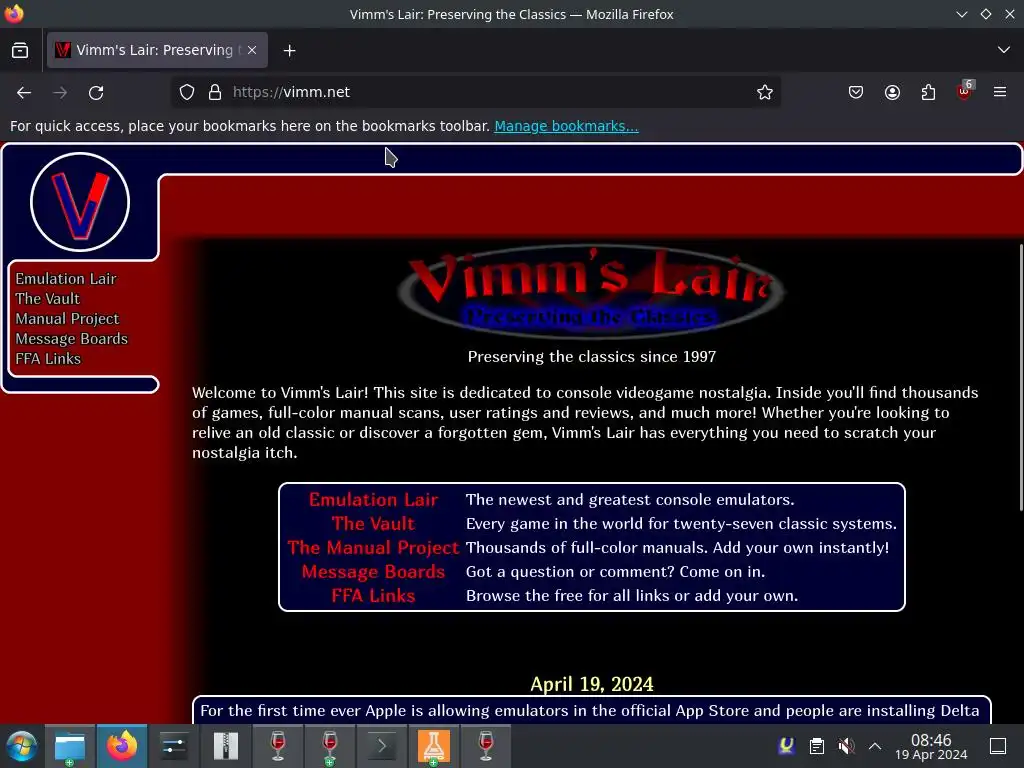Open the orange flask taskbar icon
Viewport: 1024px width, 768px height.
click(434, 746)
